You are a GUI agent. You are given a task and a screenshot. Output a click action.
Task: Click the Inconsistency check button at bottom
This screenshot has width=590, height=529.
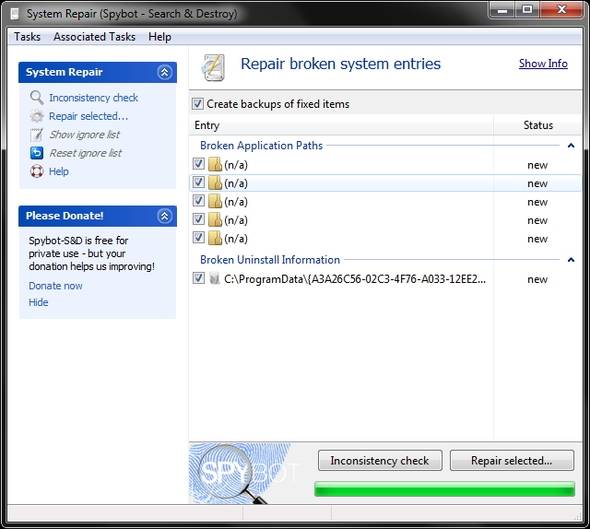[x=380, y=461]
